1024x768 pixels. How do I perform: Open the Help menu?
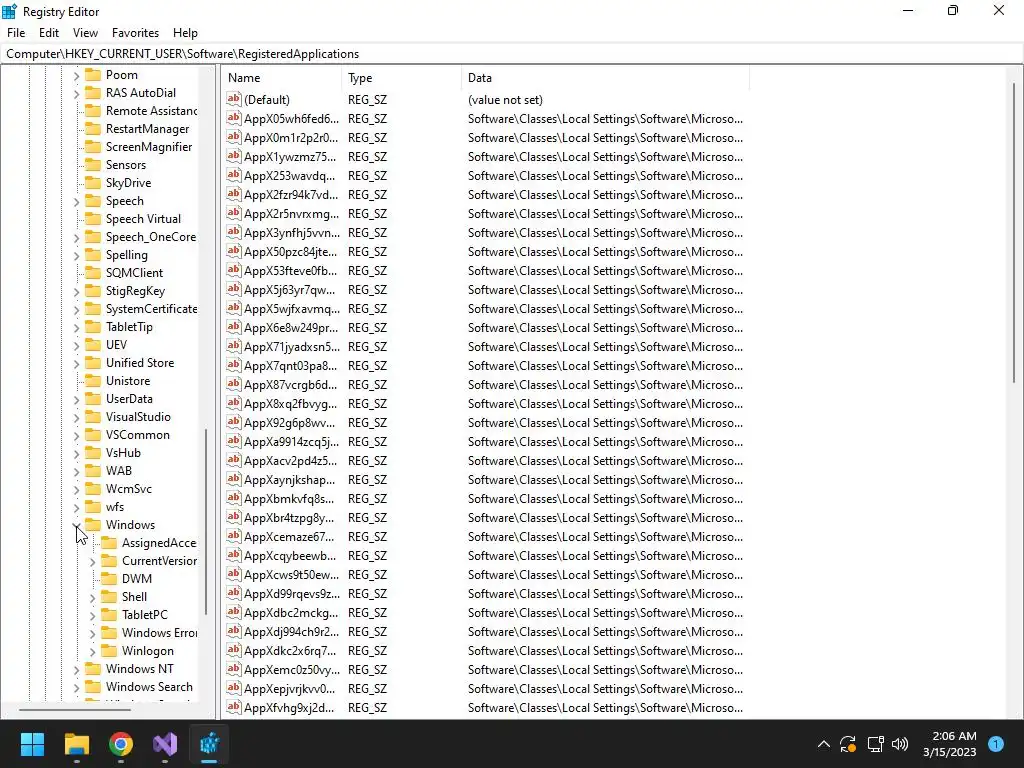pyautogui.click(x=185, y=33)
